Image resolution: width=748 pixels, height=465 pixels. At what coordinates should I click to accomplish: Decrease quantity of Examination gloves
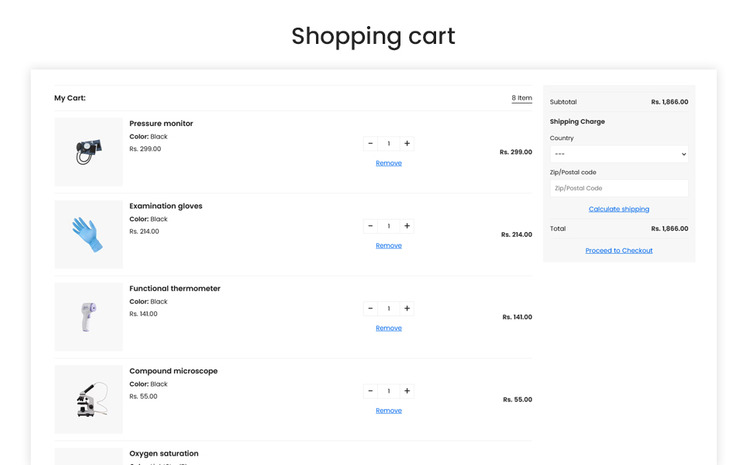pos(370,226)
